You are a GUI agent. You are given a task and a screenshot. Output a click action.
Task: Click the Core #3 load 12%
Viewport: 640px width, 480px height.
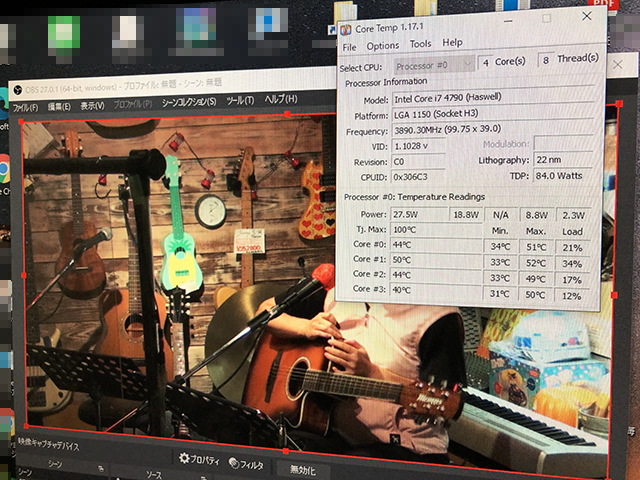[572, 296]
